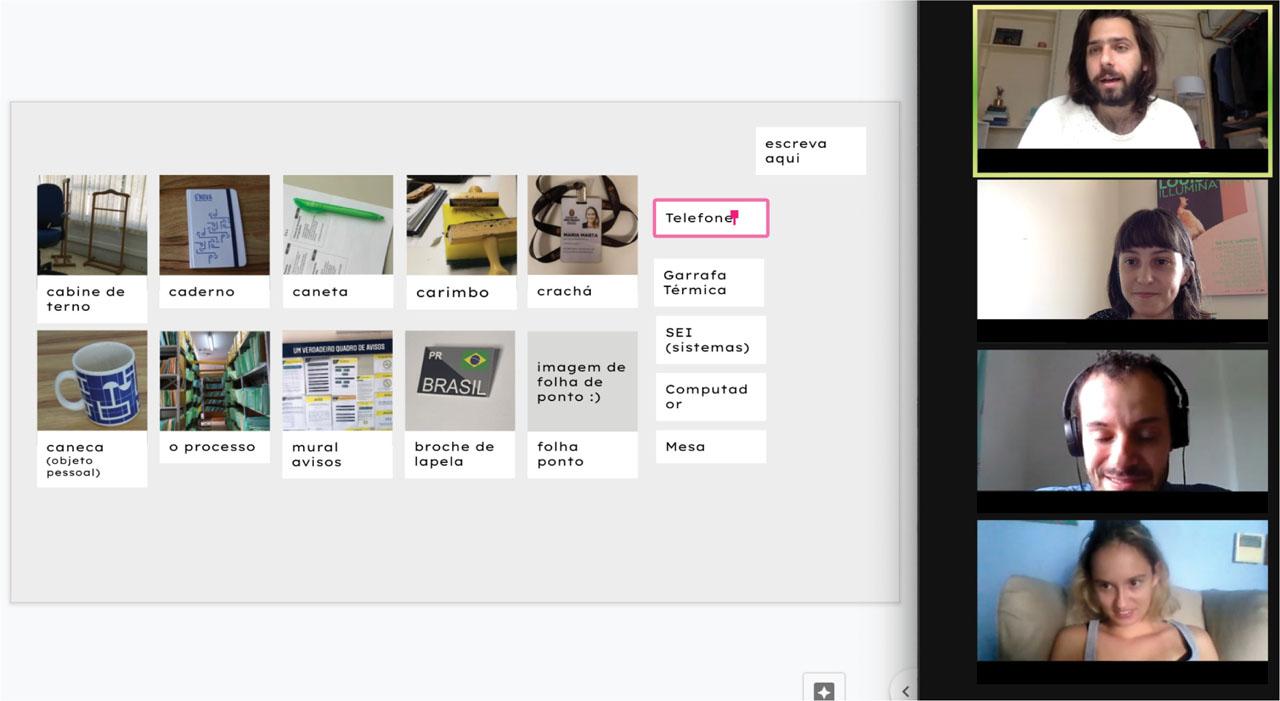Select the cabine de terno photo
The image size is (1280, 701).
point(92,225)
